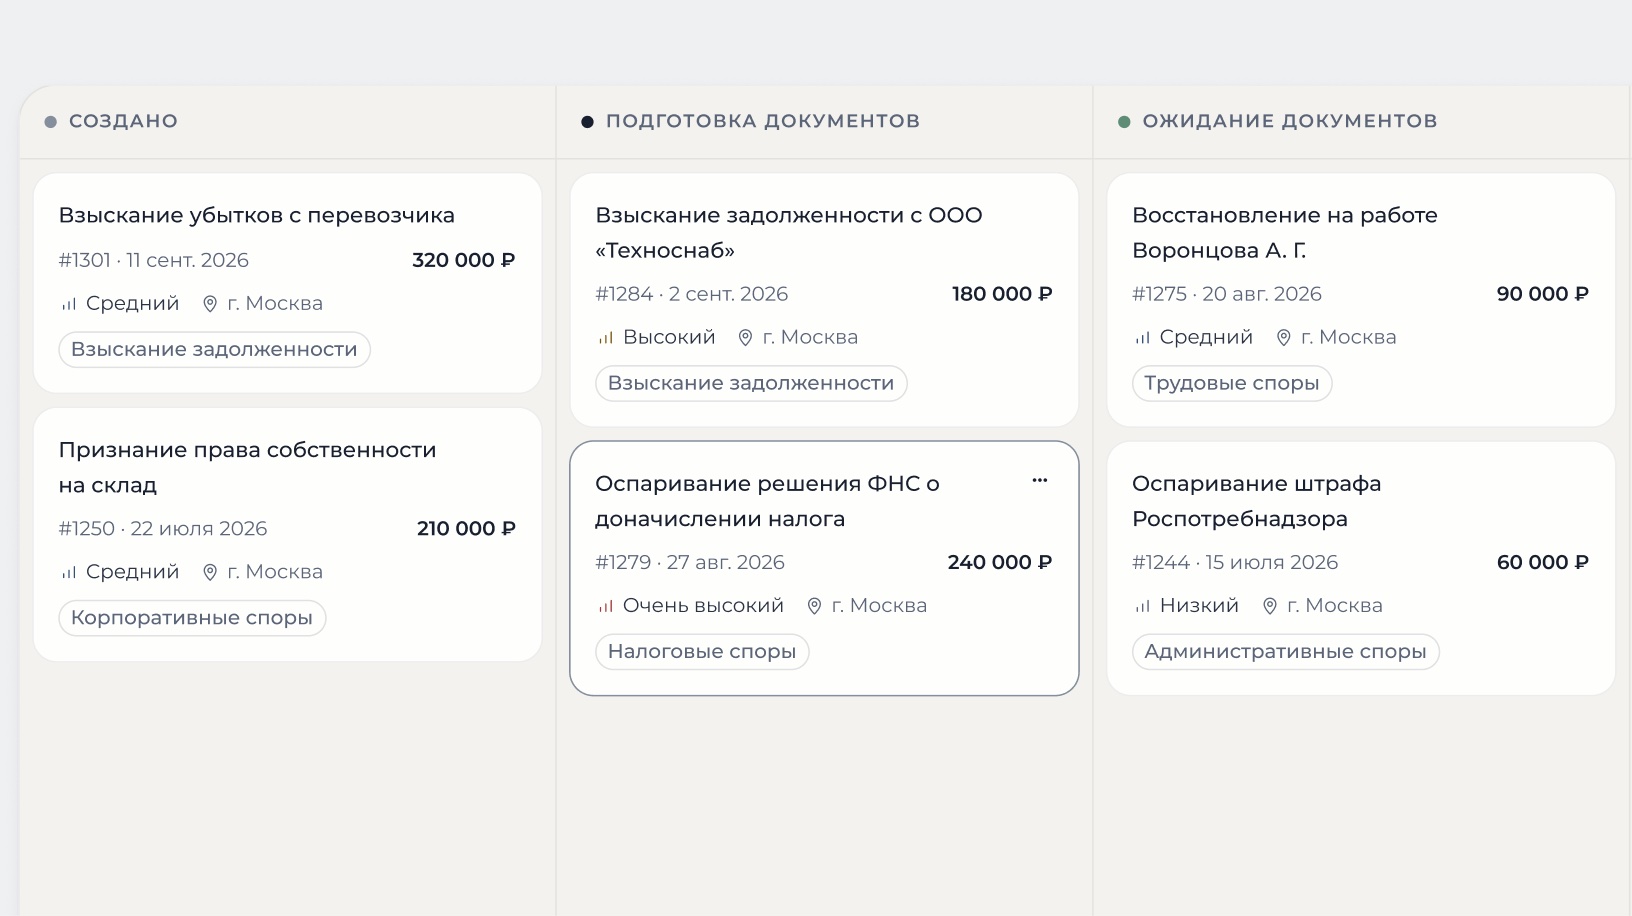Viewport: 1632px width, 916px height.
Task: Click the Взыскание задолженности tag on card #1301
Action: [x=214, y=350]
